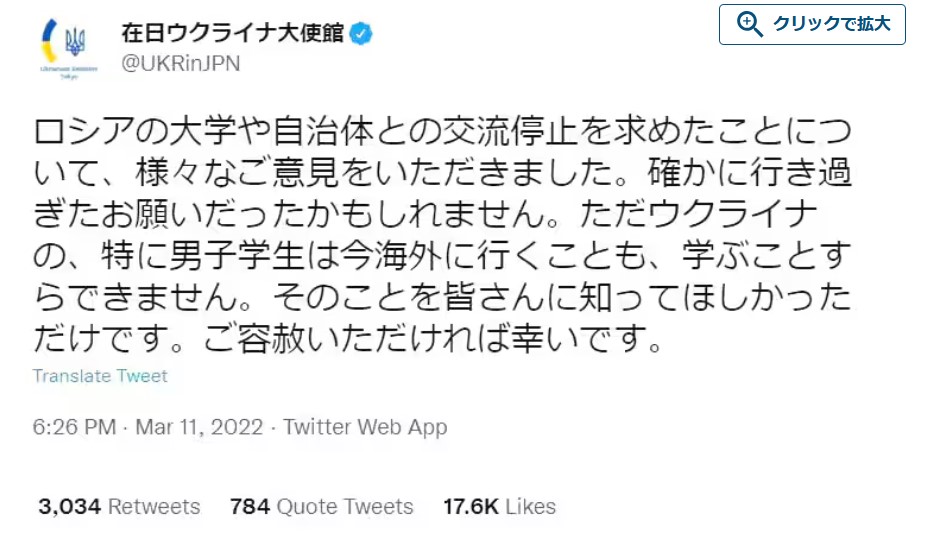Screen dimensions: 930x556
Task: Open the 784 Quote Tweets list
Action: 321,506
